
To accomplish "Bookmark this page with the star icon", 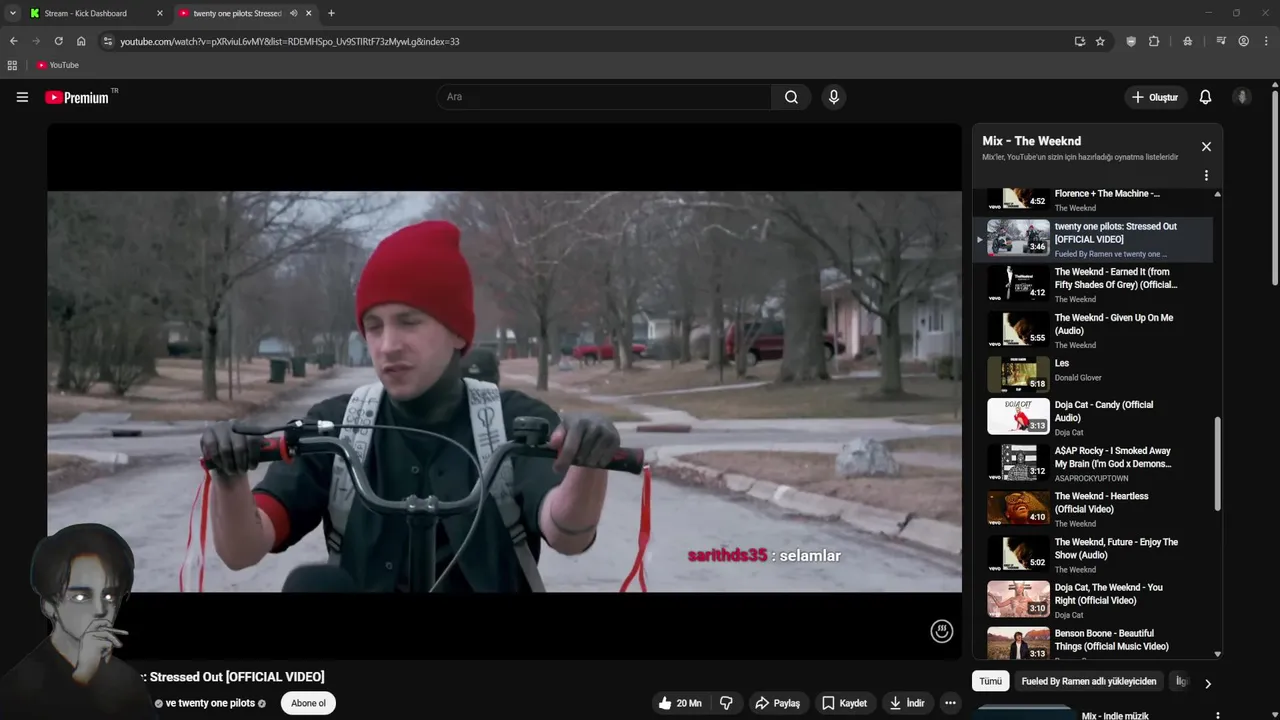I will coord(1100,41).
